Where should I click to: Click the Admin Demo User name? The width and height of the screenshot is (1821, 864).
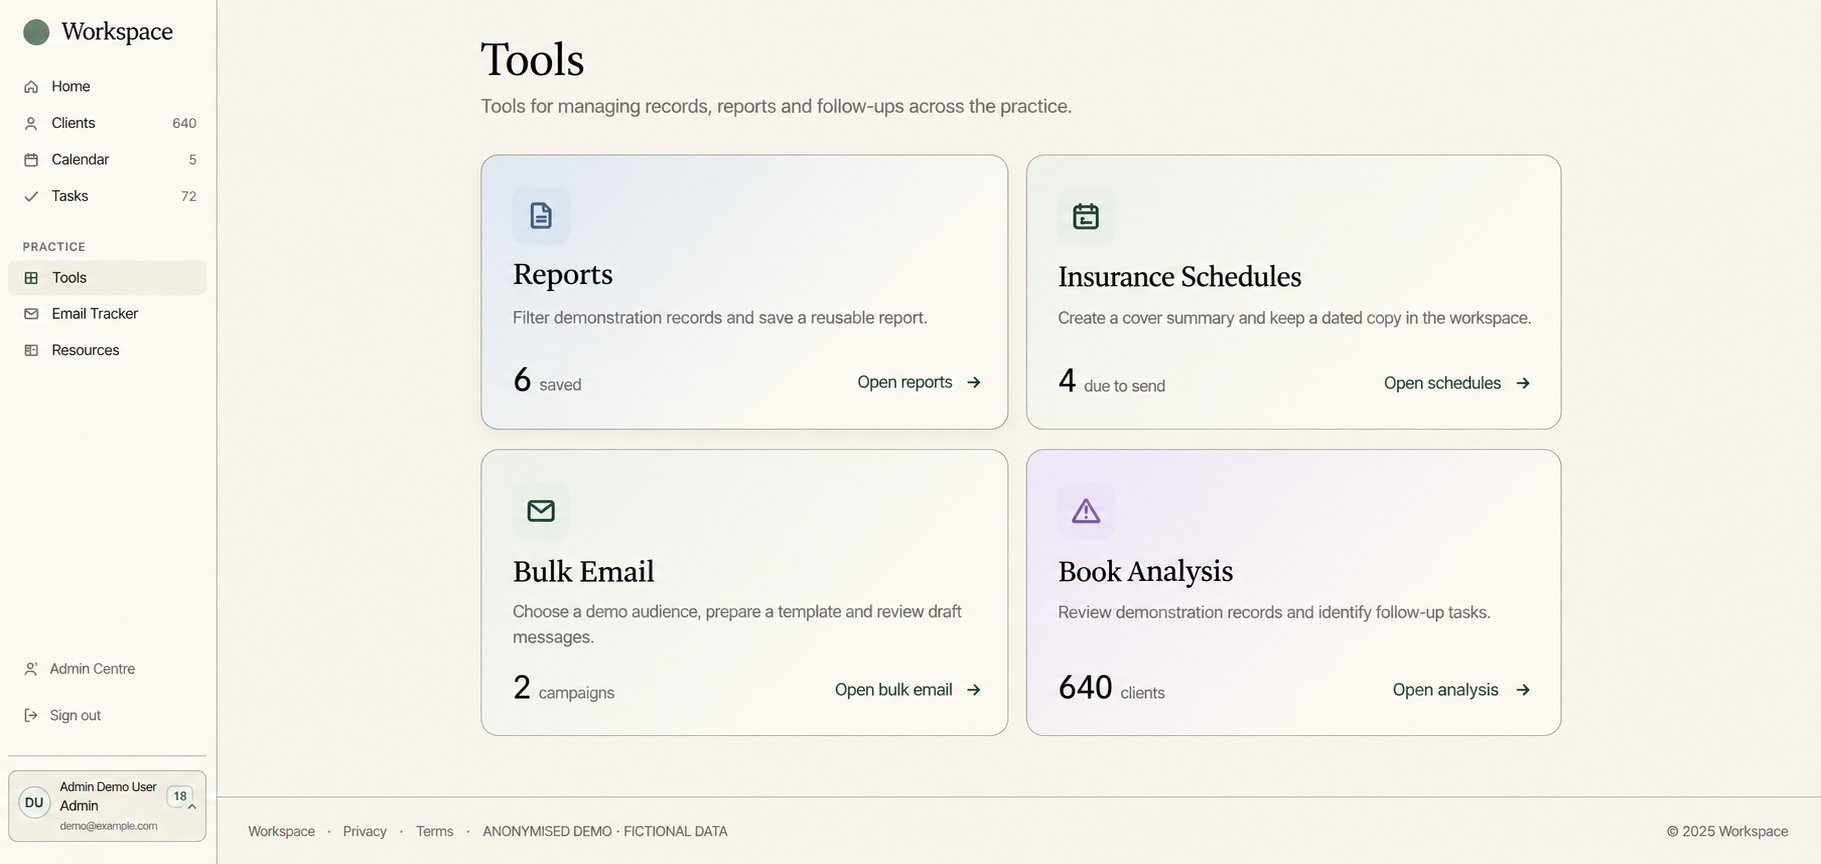pyautogui.click(x=108, y=787)
